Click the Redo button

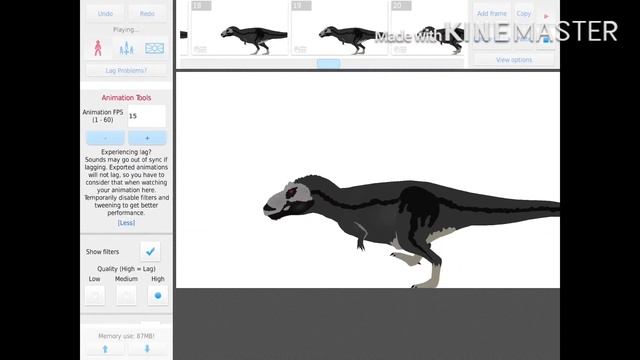pyautogui.click(x=147, y=13)
